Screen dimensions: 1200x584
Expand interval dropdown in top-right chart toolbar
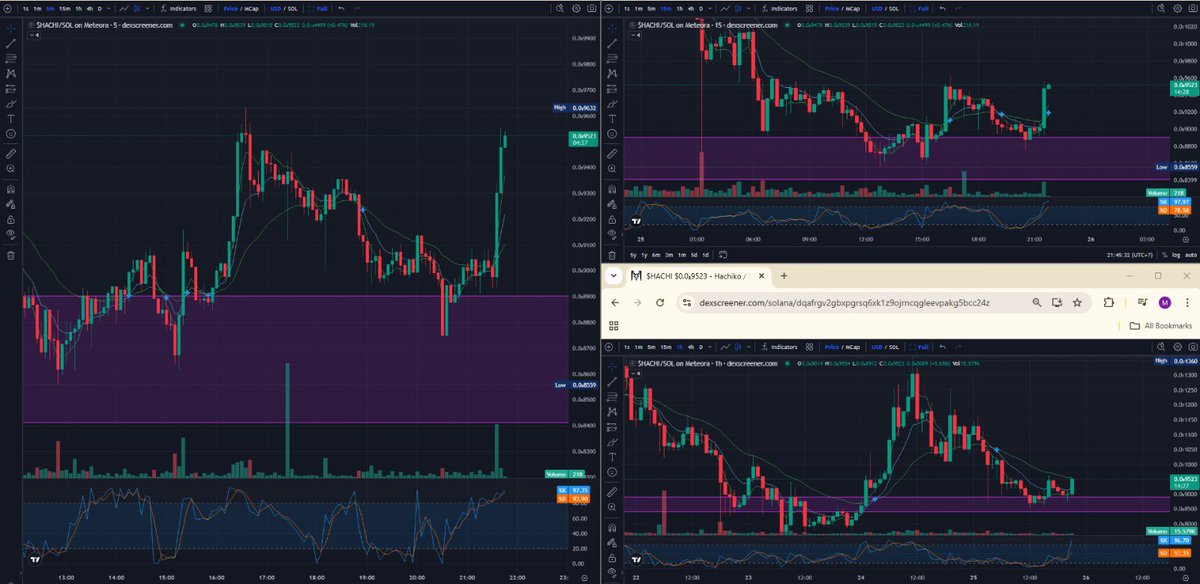pos(711,8)
